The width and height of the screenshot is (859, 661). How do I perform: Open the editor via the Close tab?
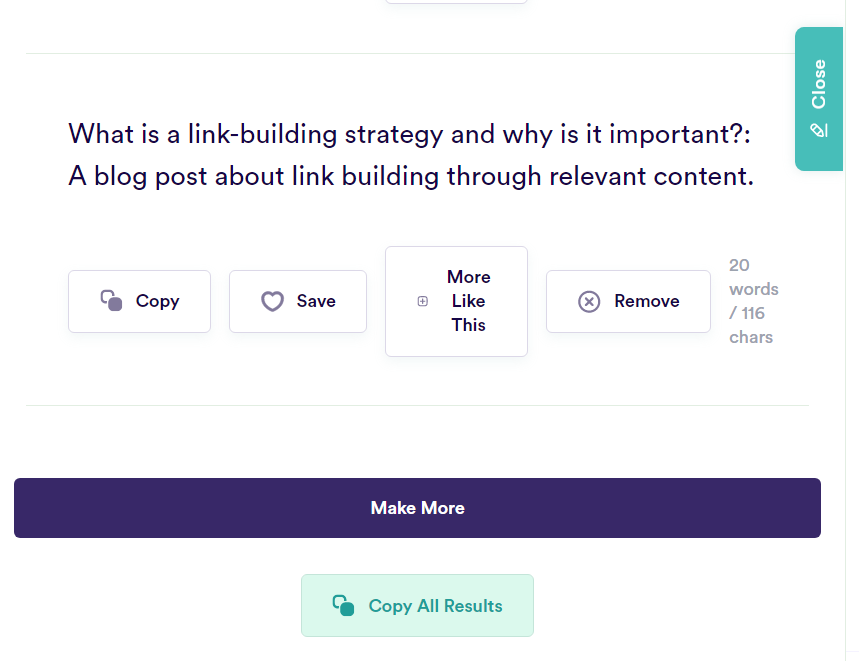pos(820,99)
